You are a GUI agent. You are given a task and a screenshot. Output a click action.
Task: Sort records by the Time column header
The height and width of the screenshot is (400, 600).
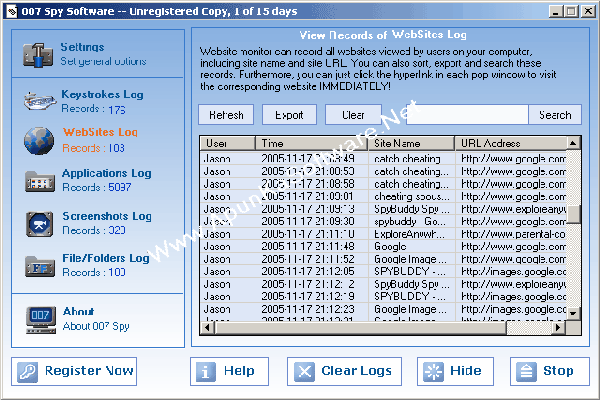312,143
